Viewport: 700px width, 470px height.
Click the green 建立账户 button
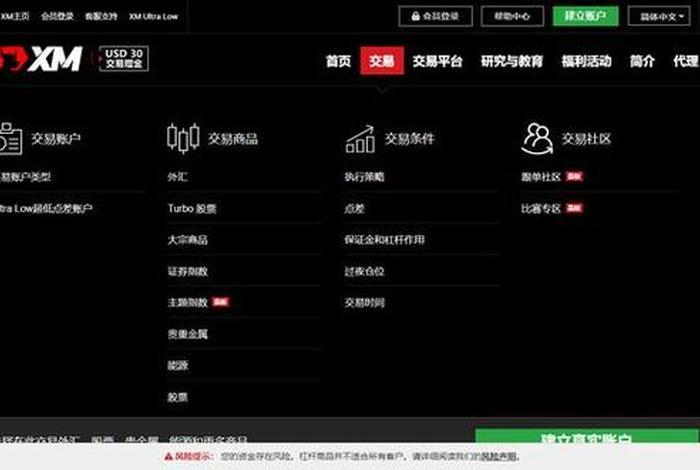point(585,17)
